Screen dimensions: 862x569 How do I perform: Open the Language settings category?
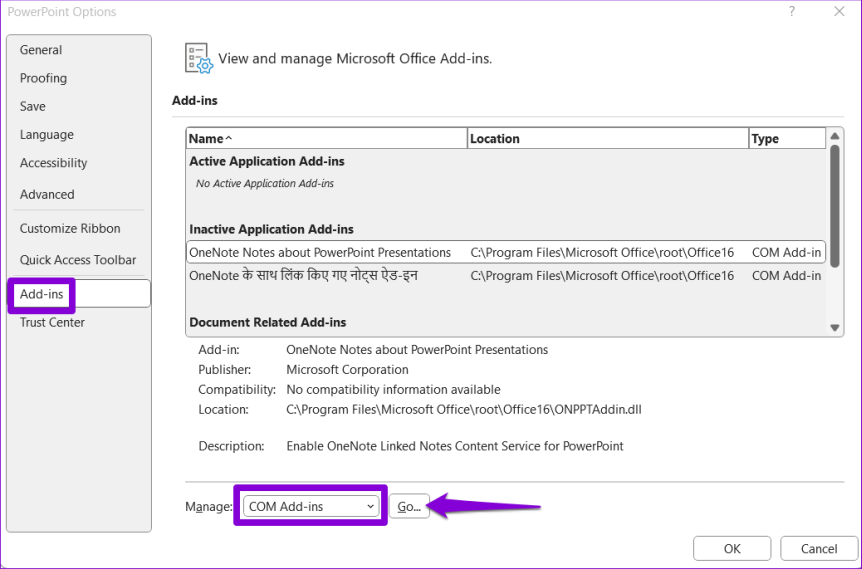(x=47, y=135)
